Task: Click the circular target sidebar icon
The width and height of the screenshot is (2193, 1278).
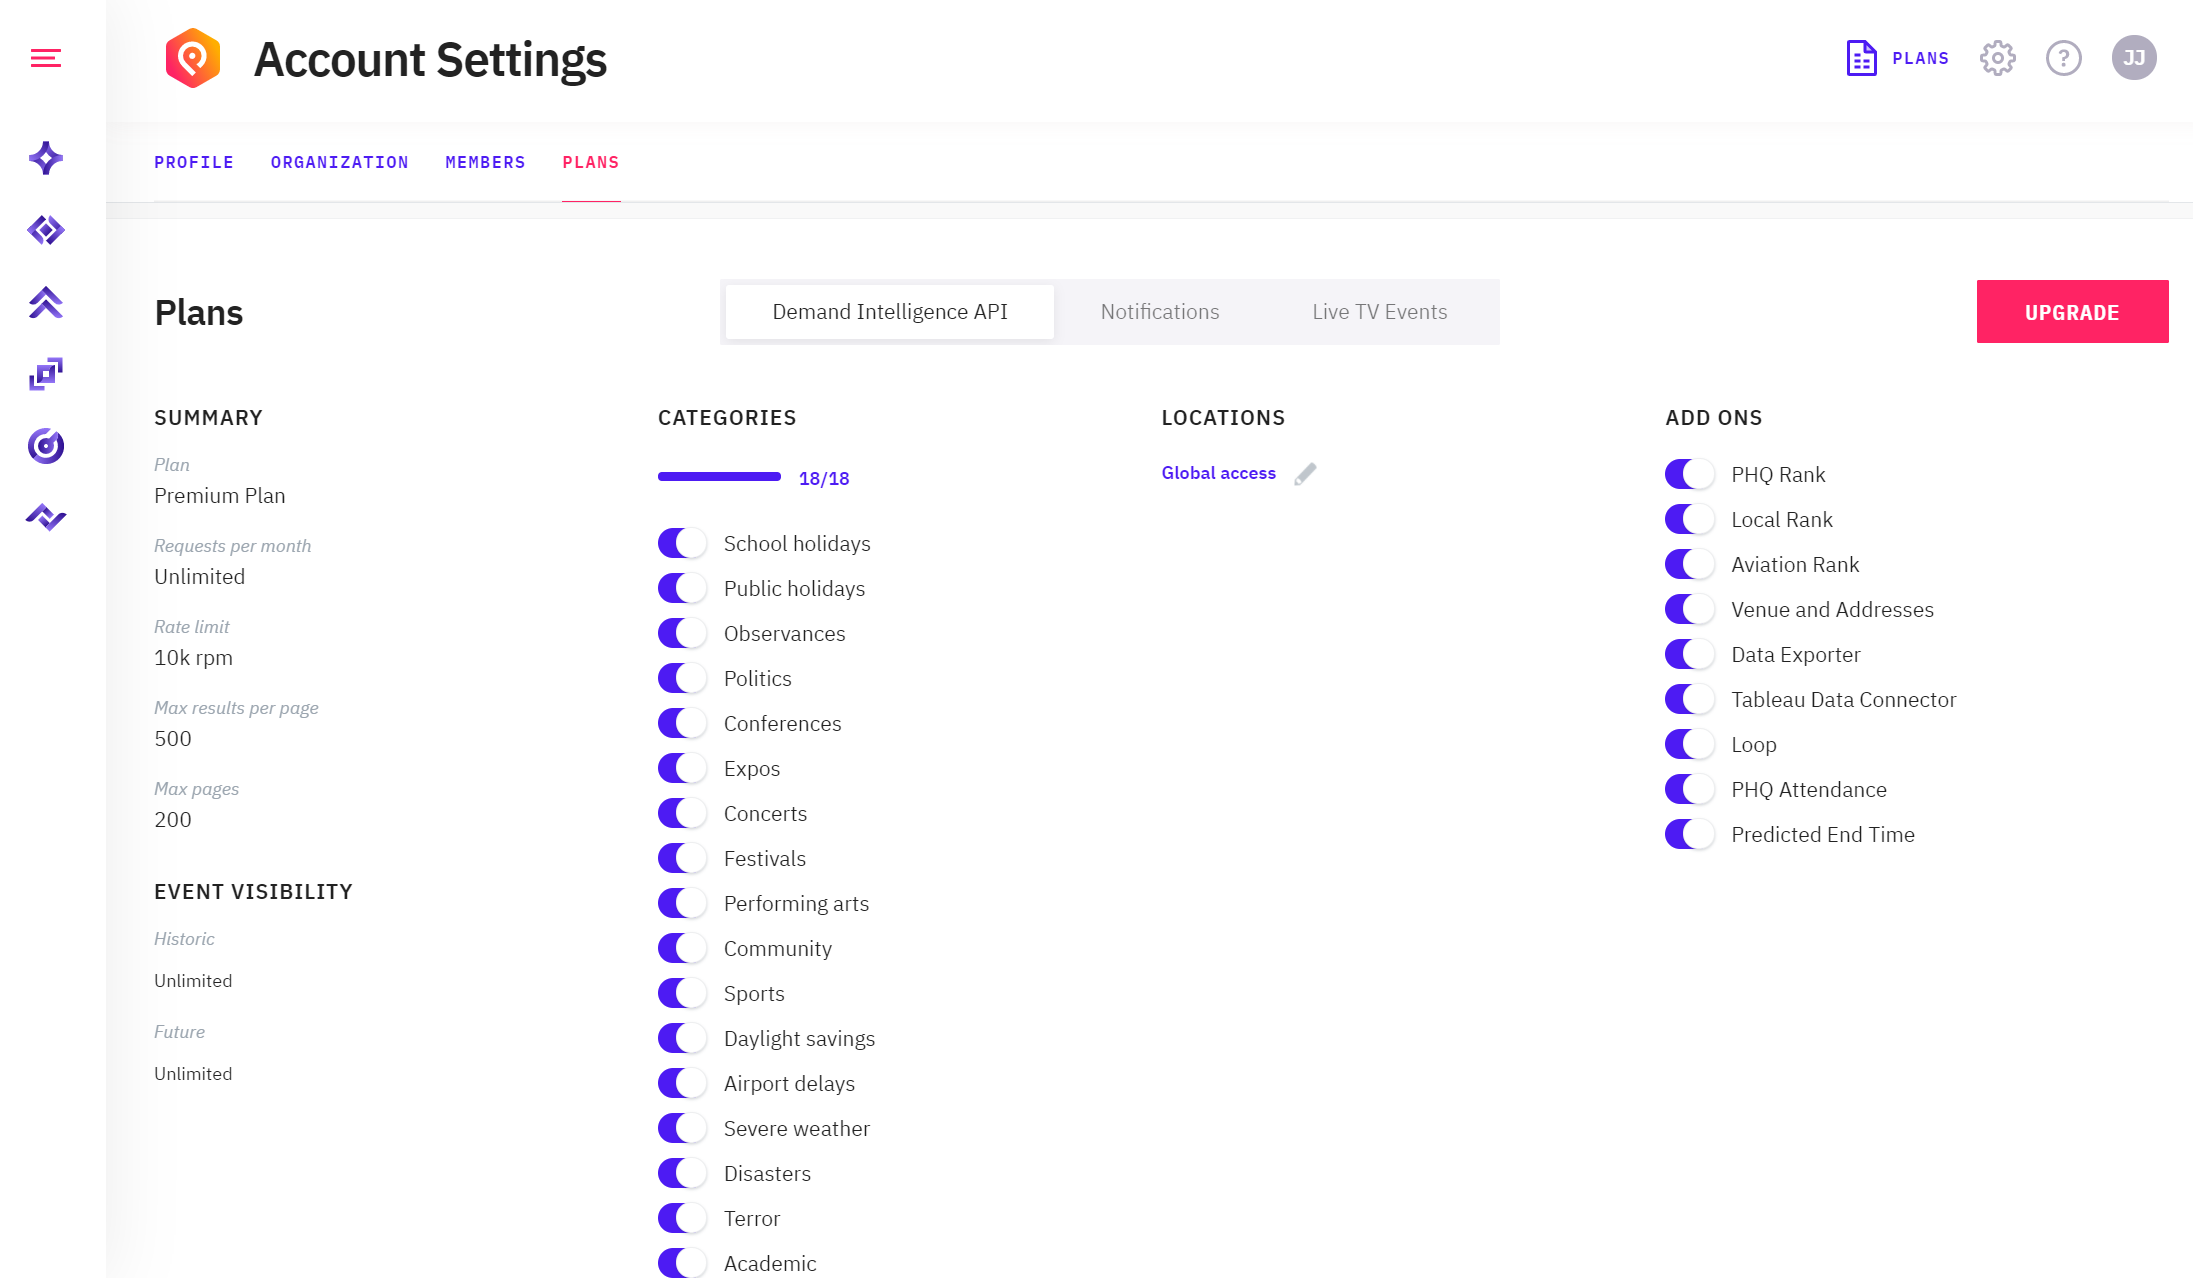Action: 46,446
